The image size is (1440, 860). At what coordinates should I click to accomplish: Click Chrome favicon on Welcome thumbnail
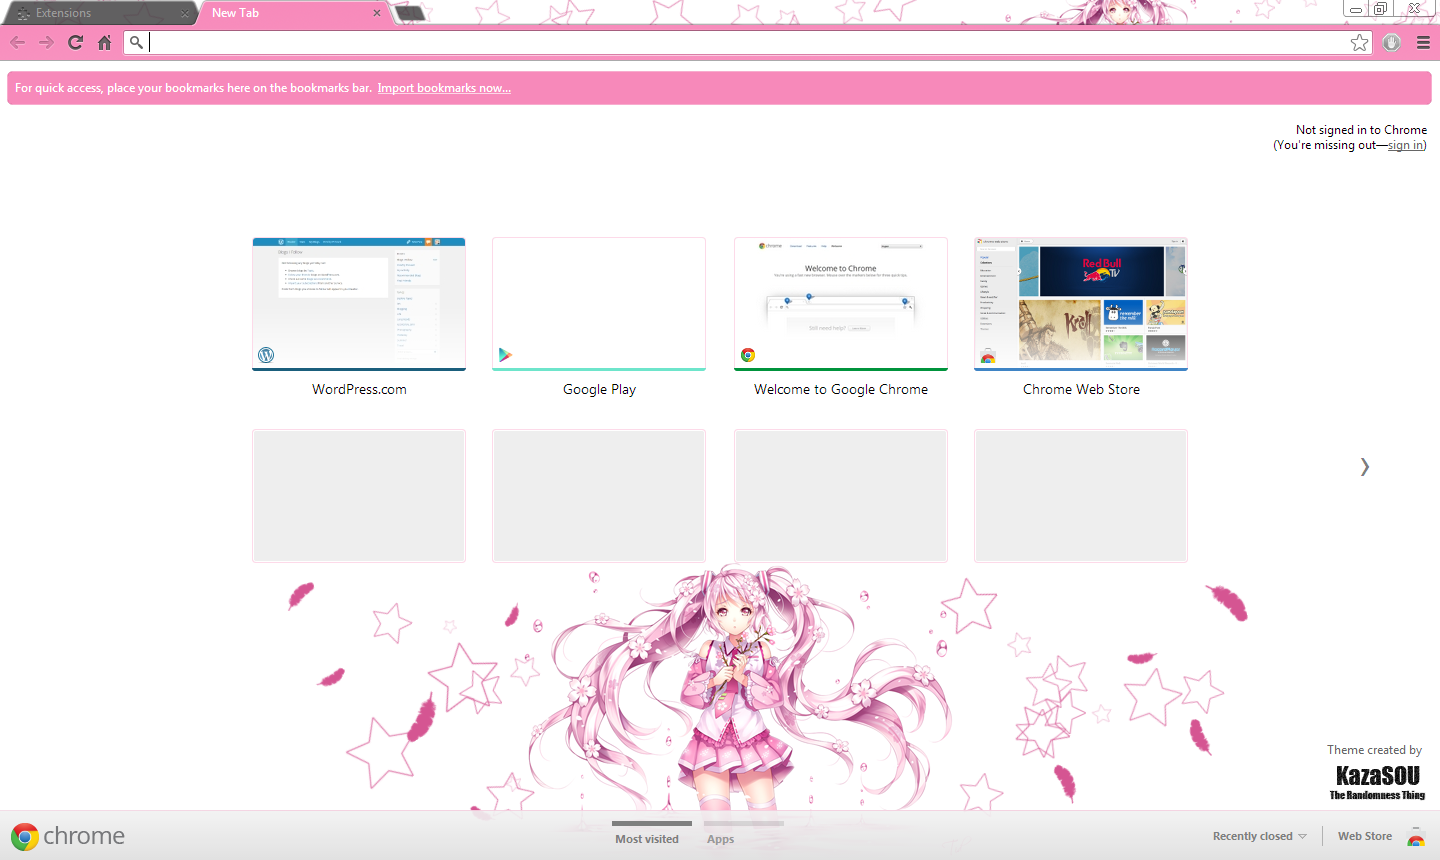[748, 355]
